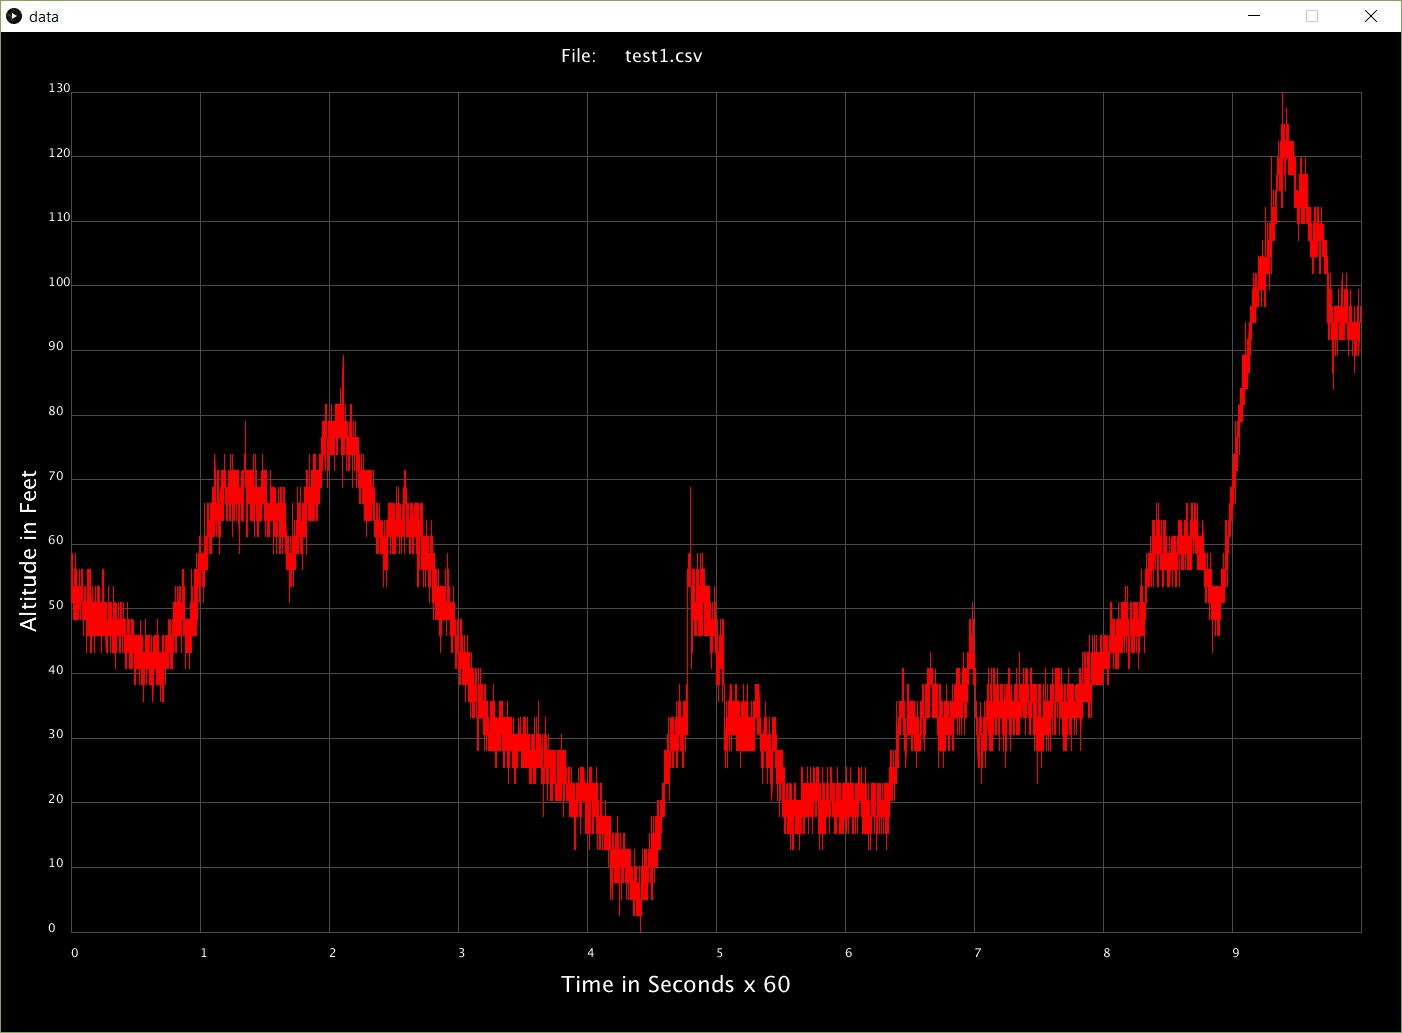The width and height of the screenshot is (1402, 1033).
Task: Close the data window
Action: [x=1371, y=16]
